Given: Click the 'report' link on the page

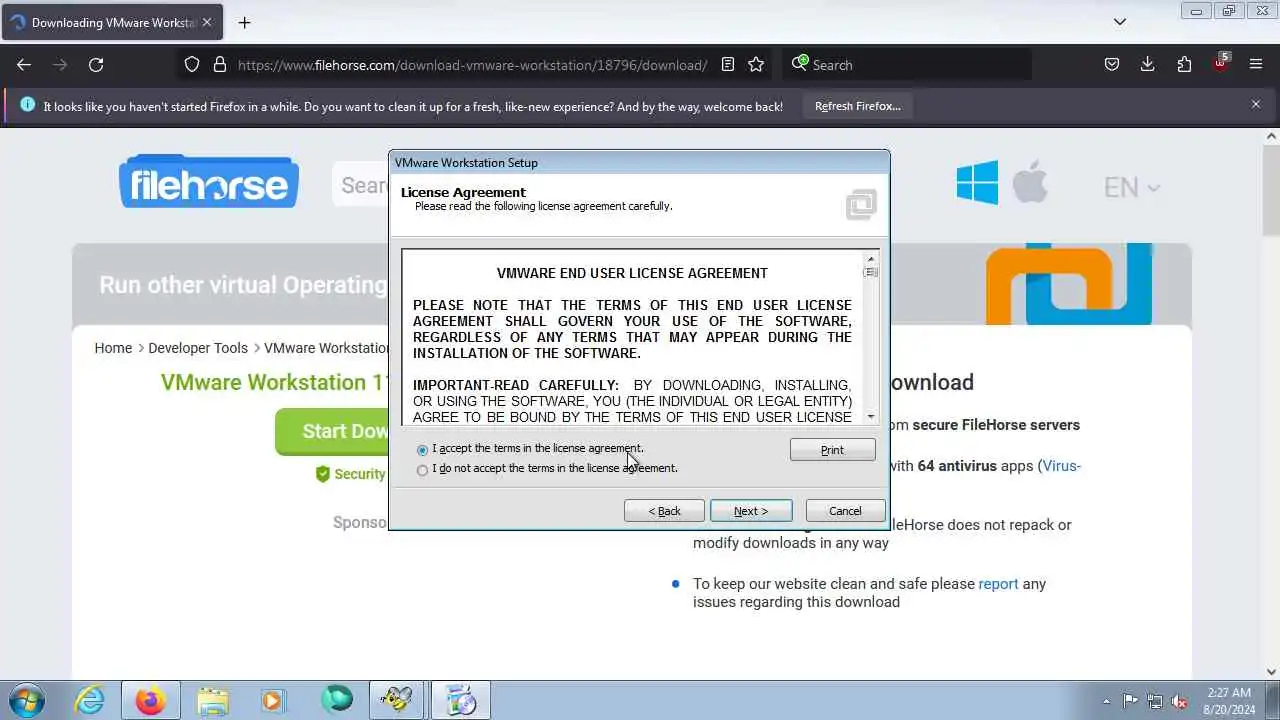Looking at the screenshot, I should coord(998,584).
